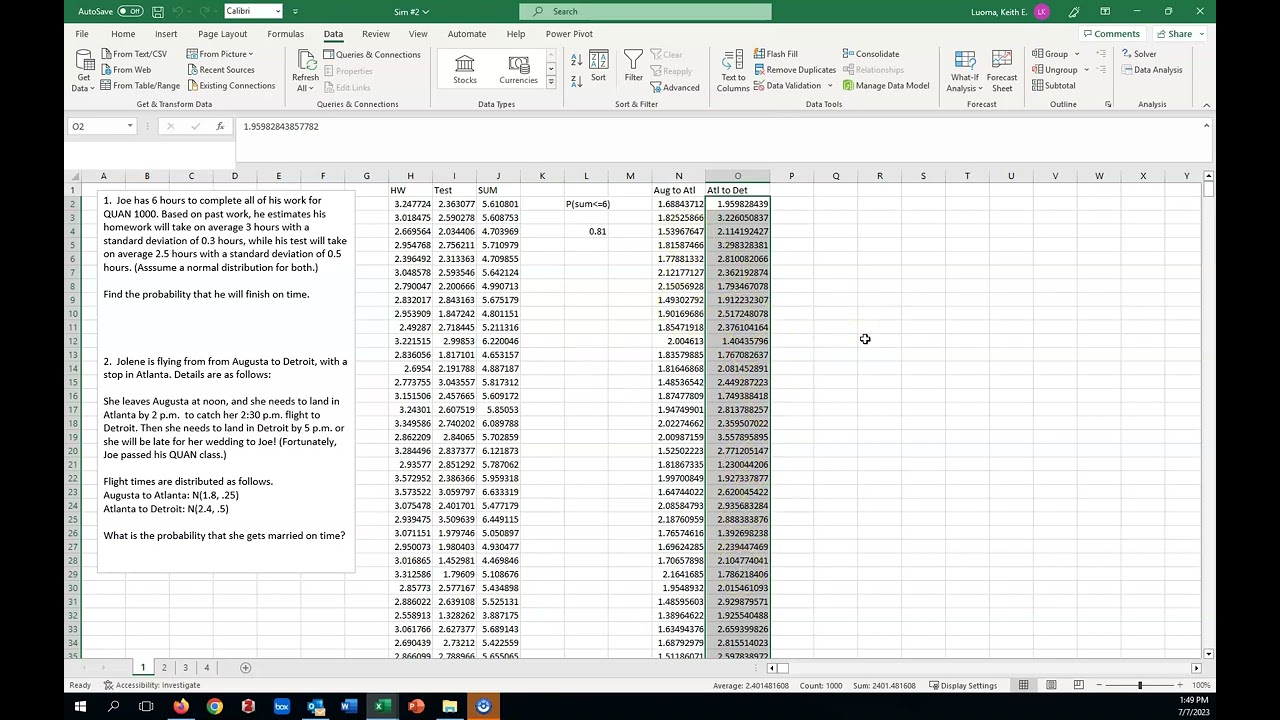Switch to Normal view
Viewport: 1280px width, 720px height.
click(x=1024, y=685)
